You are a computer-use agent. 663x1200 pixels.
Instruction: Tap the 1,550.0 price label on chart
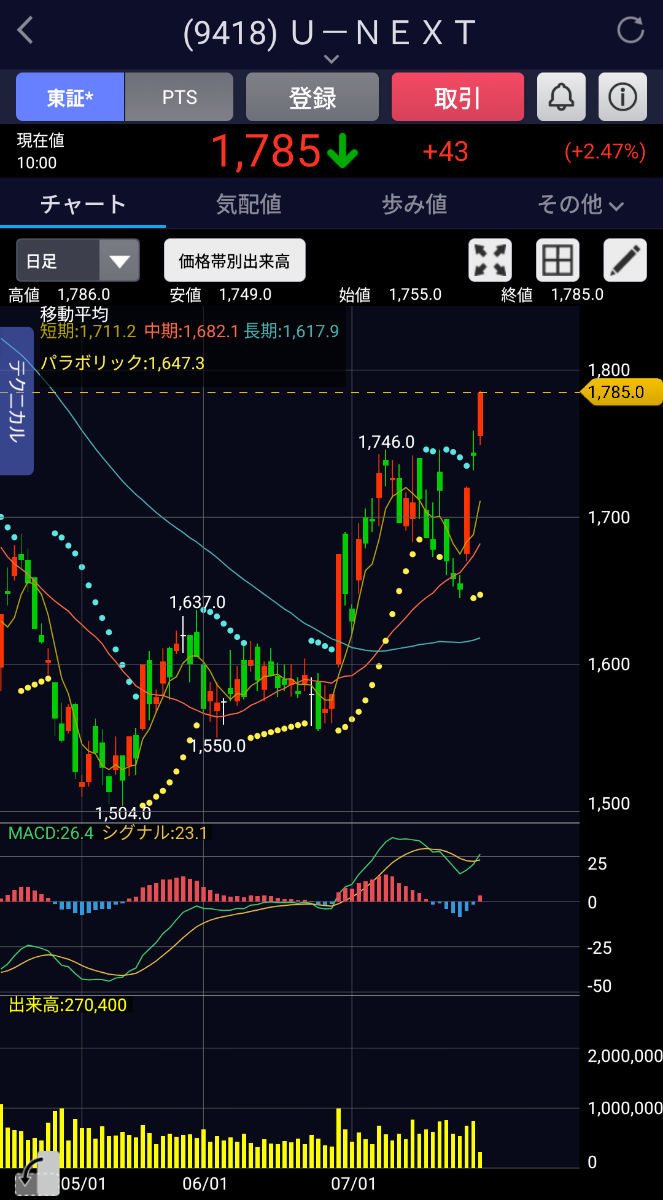[217, 745]
